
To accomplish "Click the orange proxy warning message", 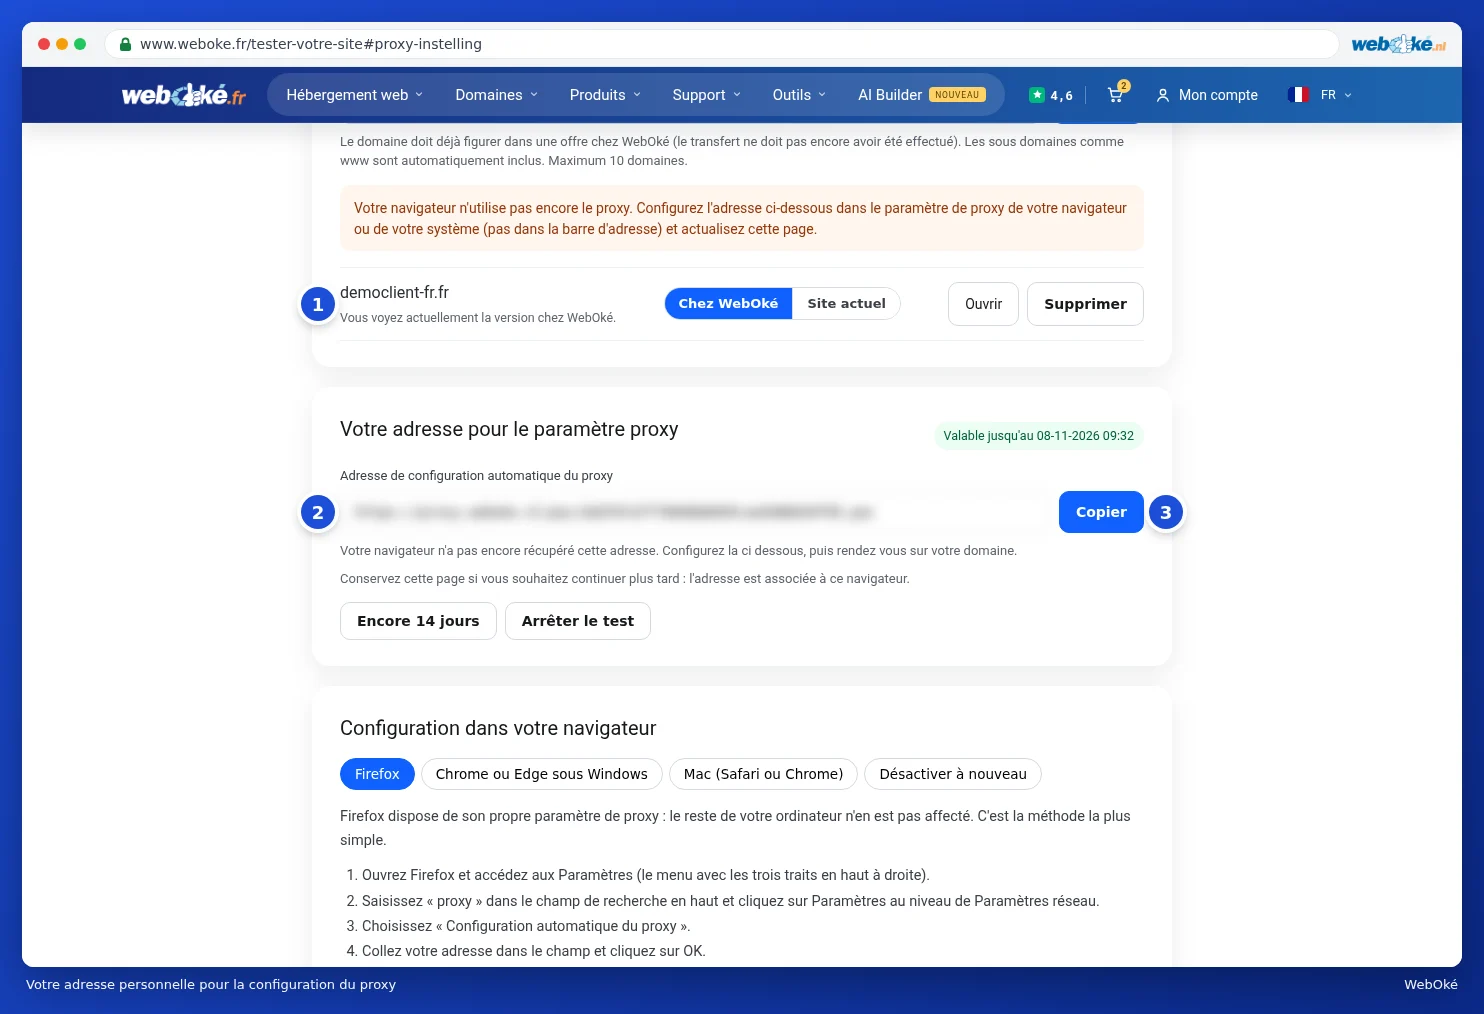I will pyautogui.click(x=742, y=218).
